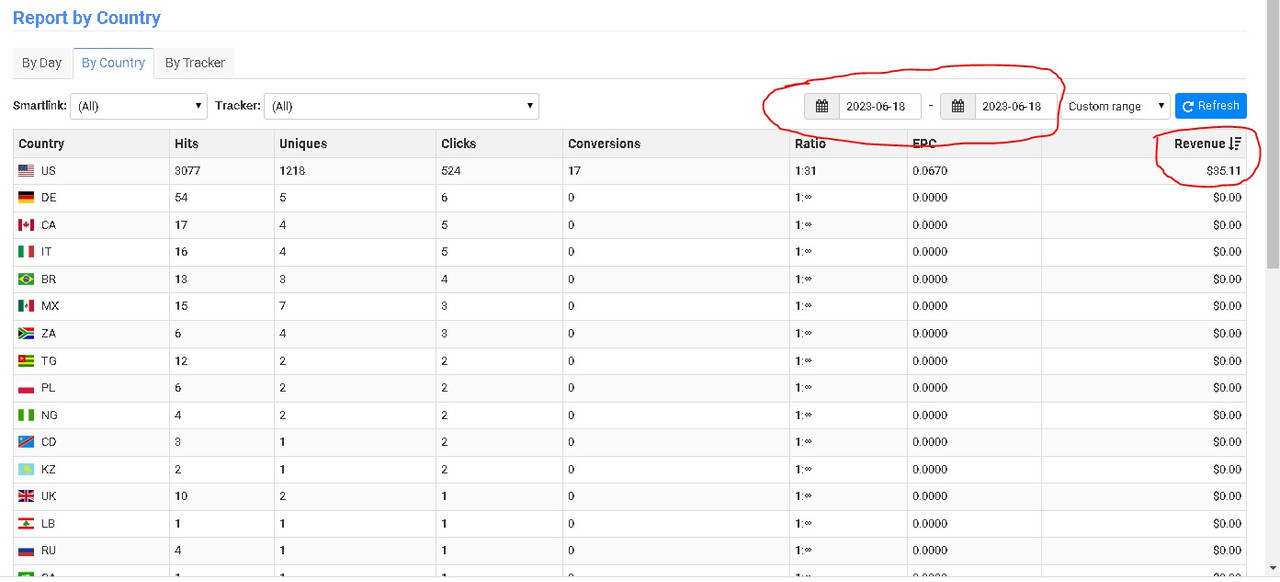Click the Report by Country heading
1280x582 pixels.
(86, 18)
